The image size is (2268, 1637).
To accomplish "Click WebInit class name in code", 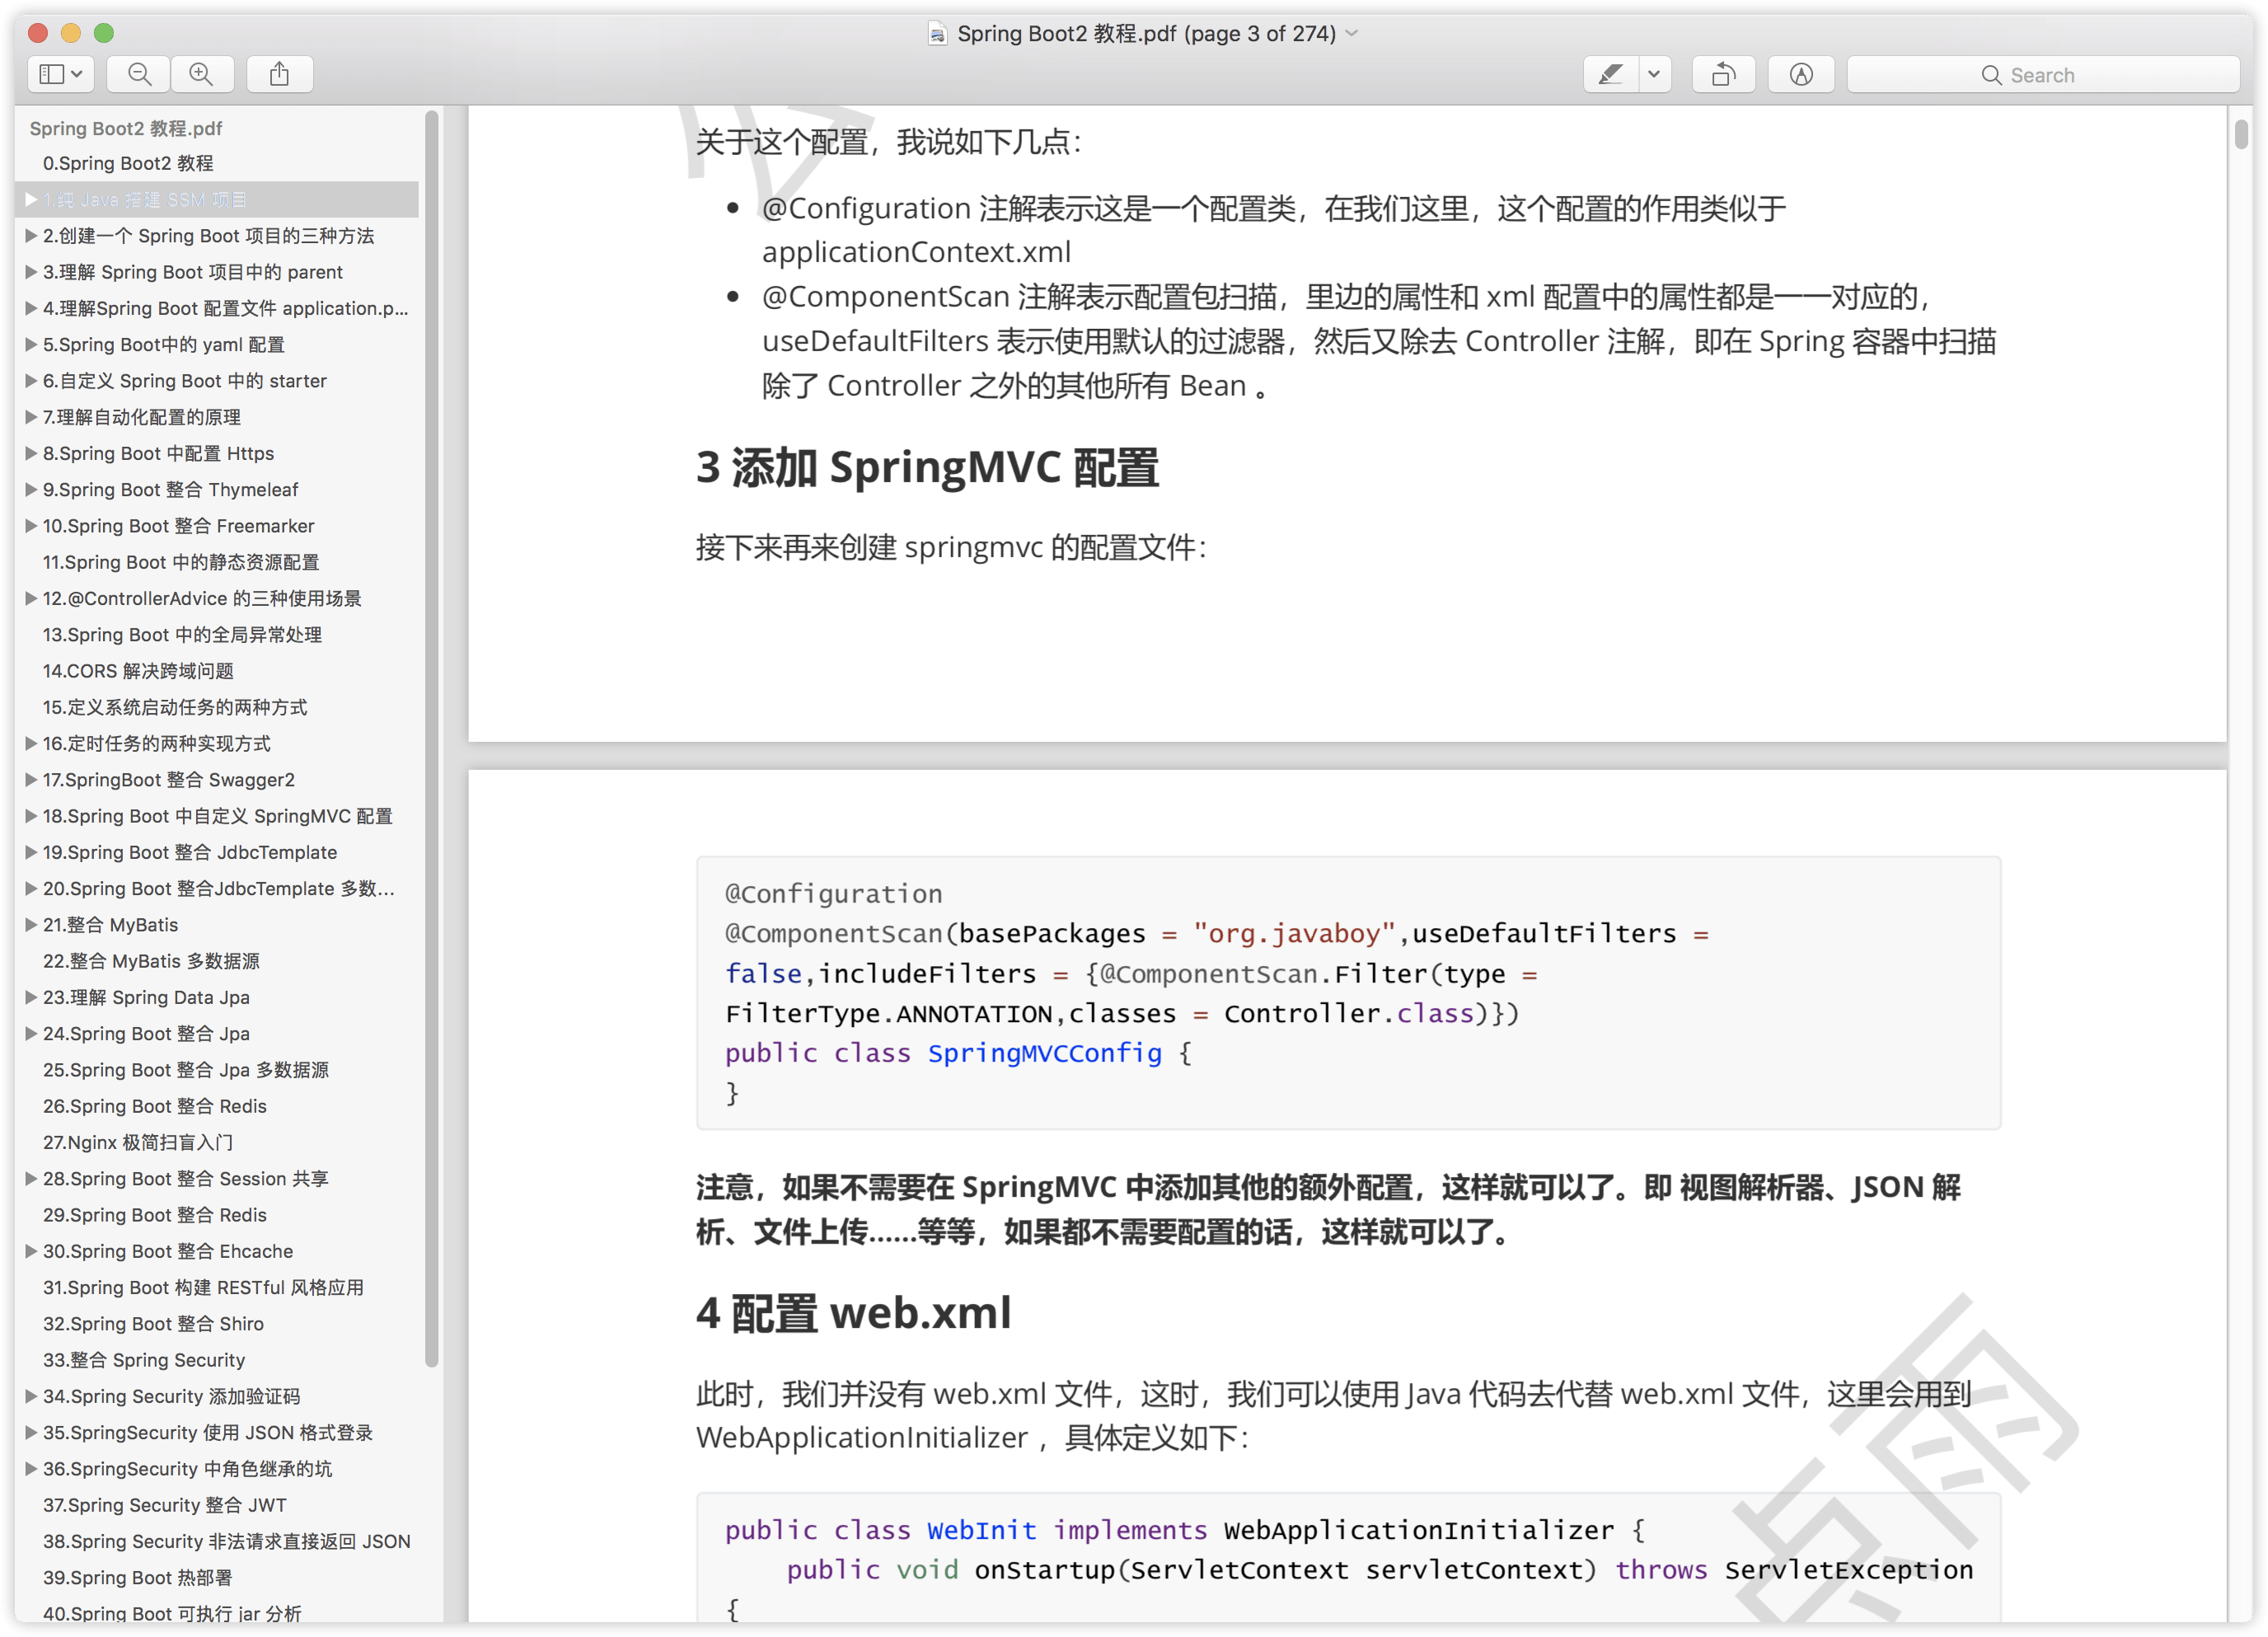I will [981, 1530].
